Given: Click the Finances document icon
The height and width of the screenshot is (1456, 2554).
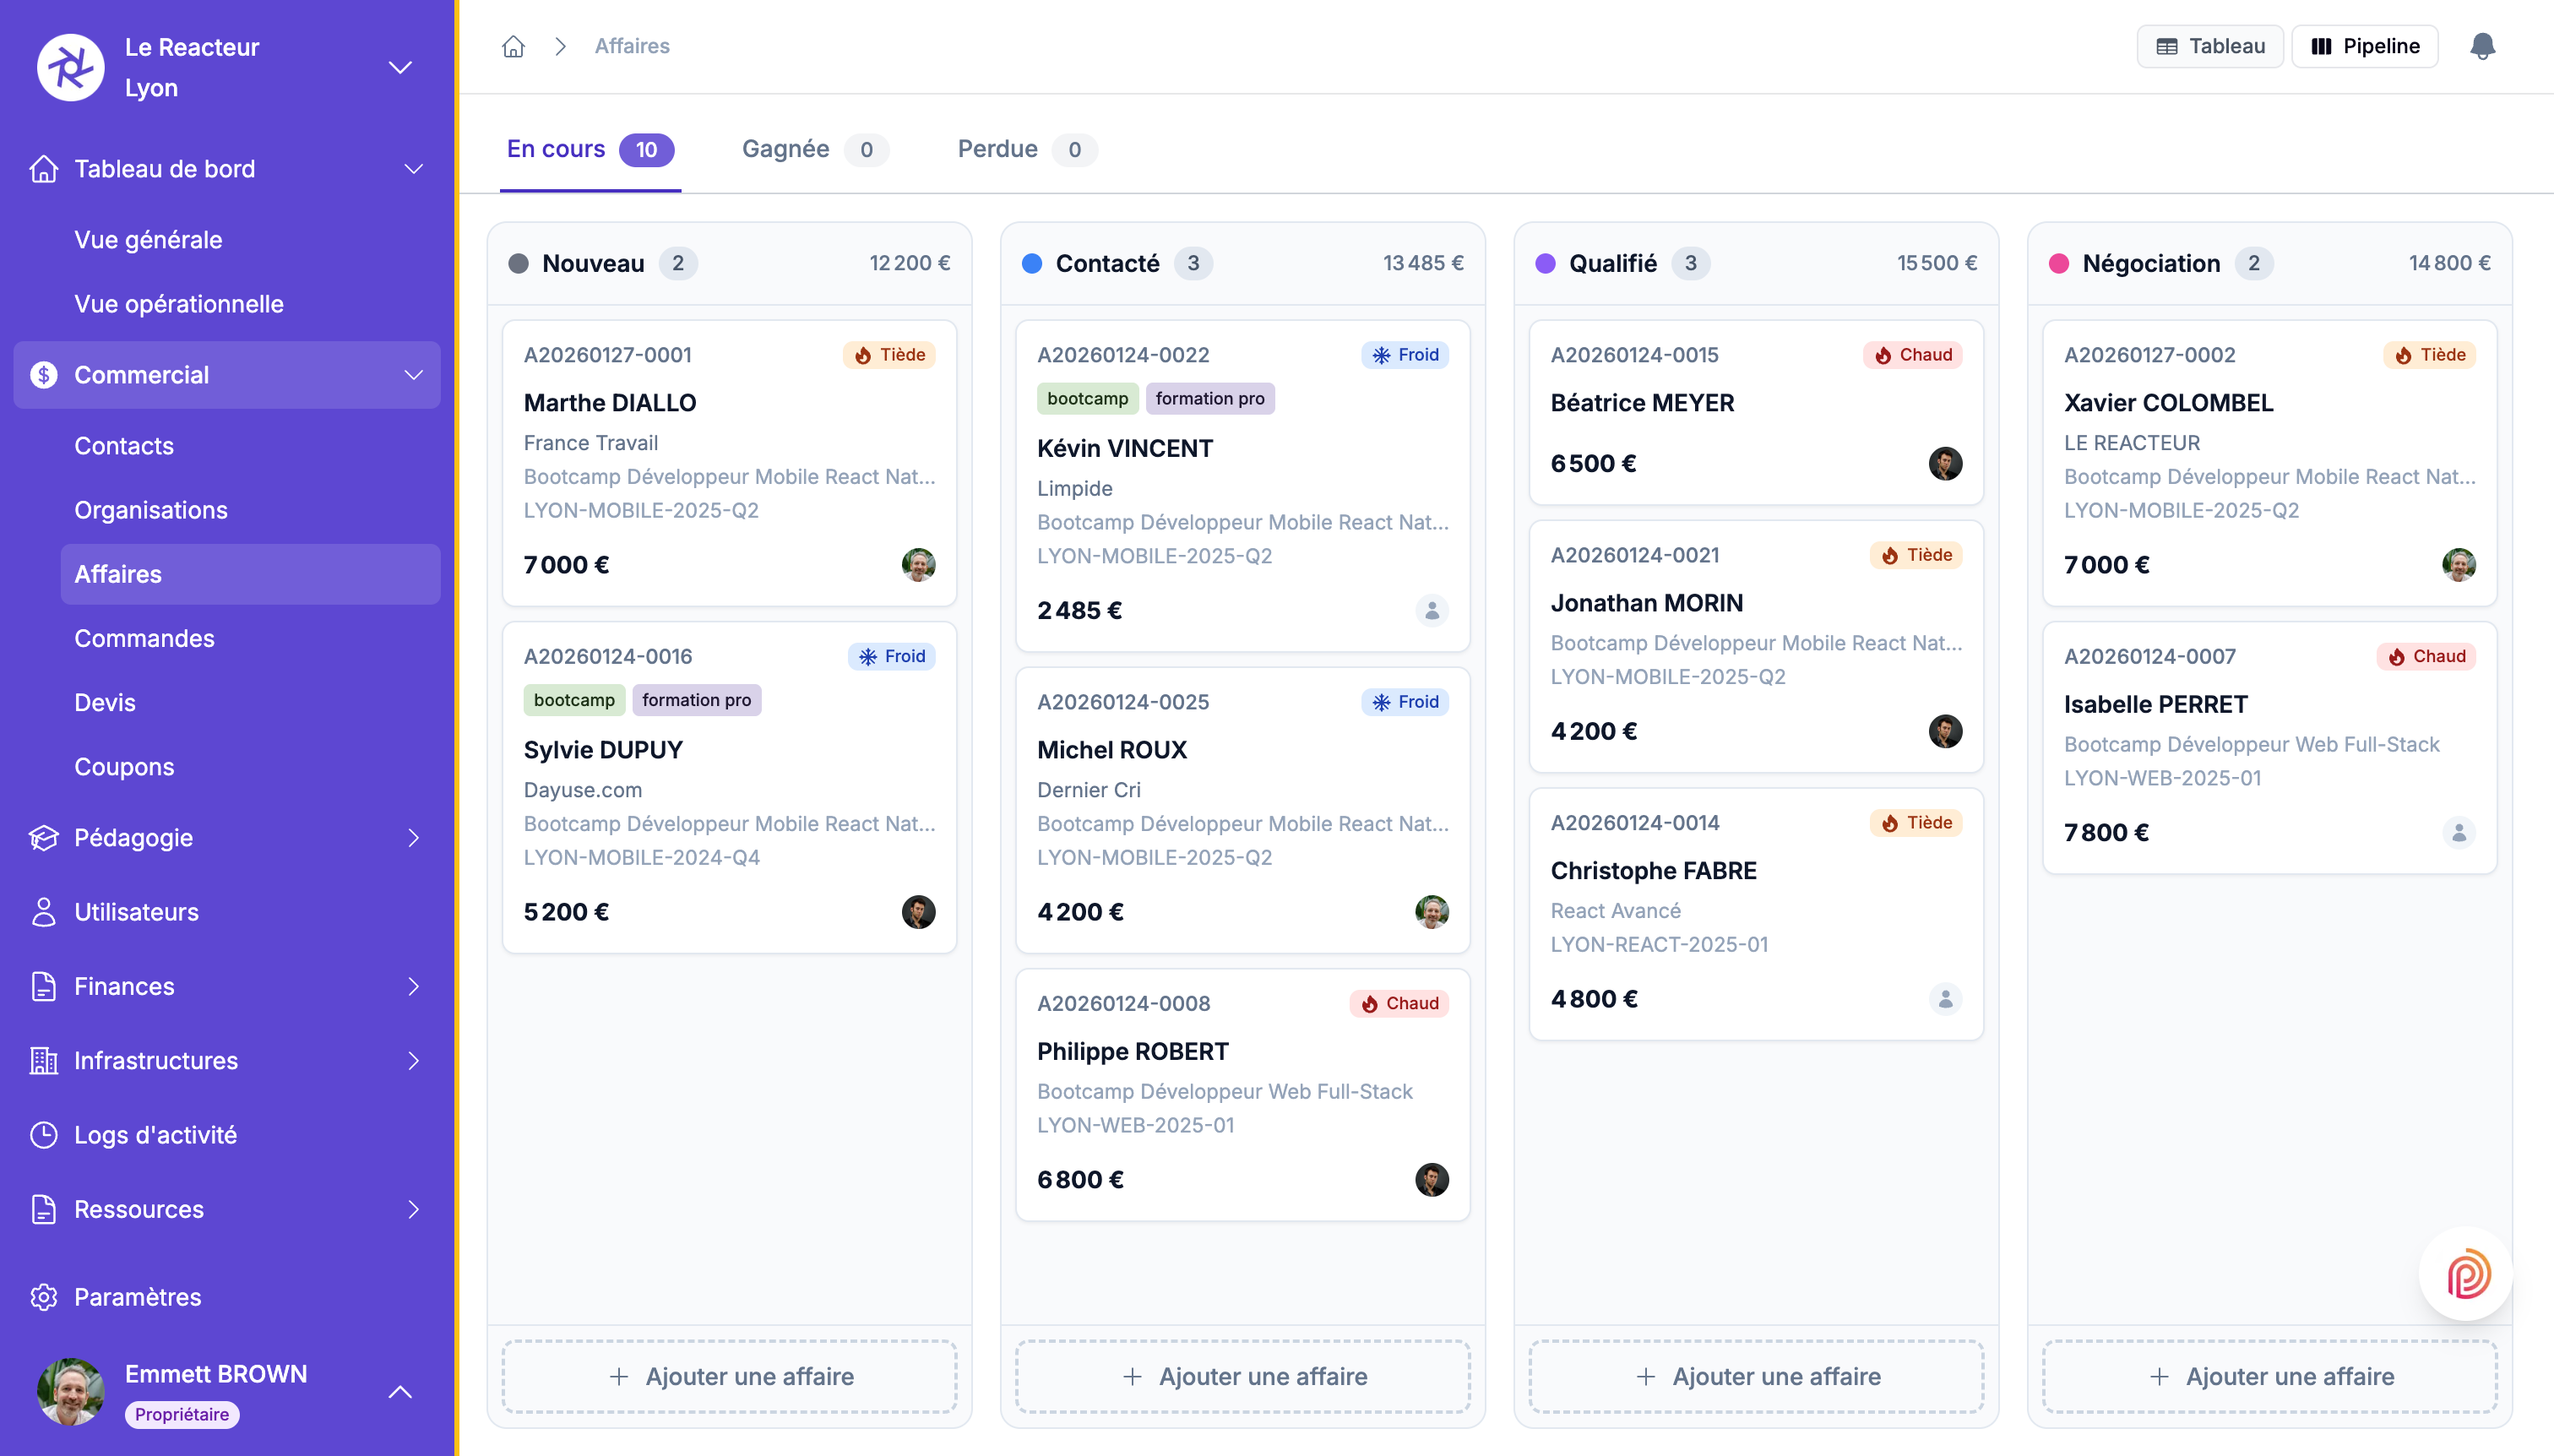Looking at the screenshot, I should (x=44, y=986).
